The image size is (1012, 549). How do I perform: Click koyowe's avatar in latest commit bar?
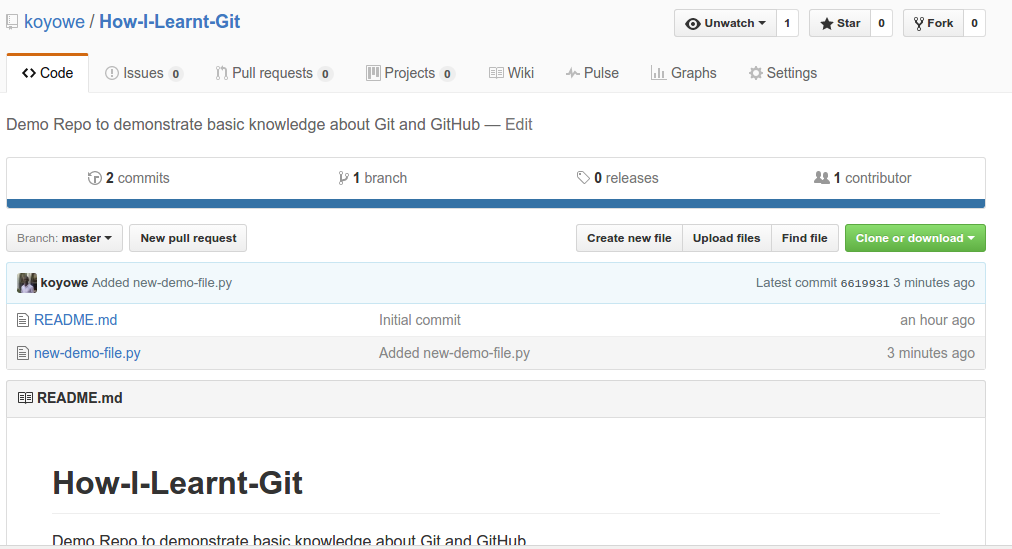(x=27, y=283)
